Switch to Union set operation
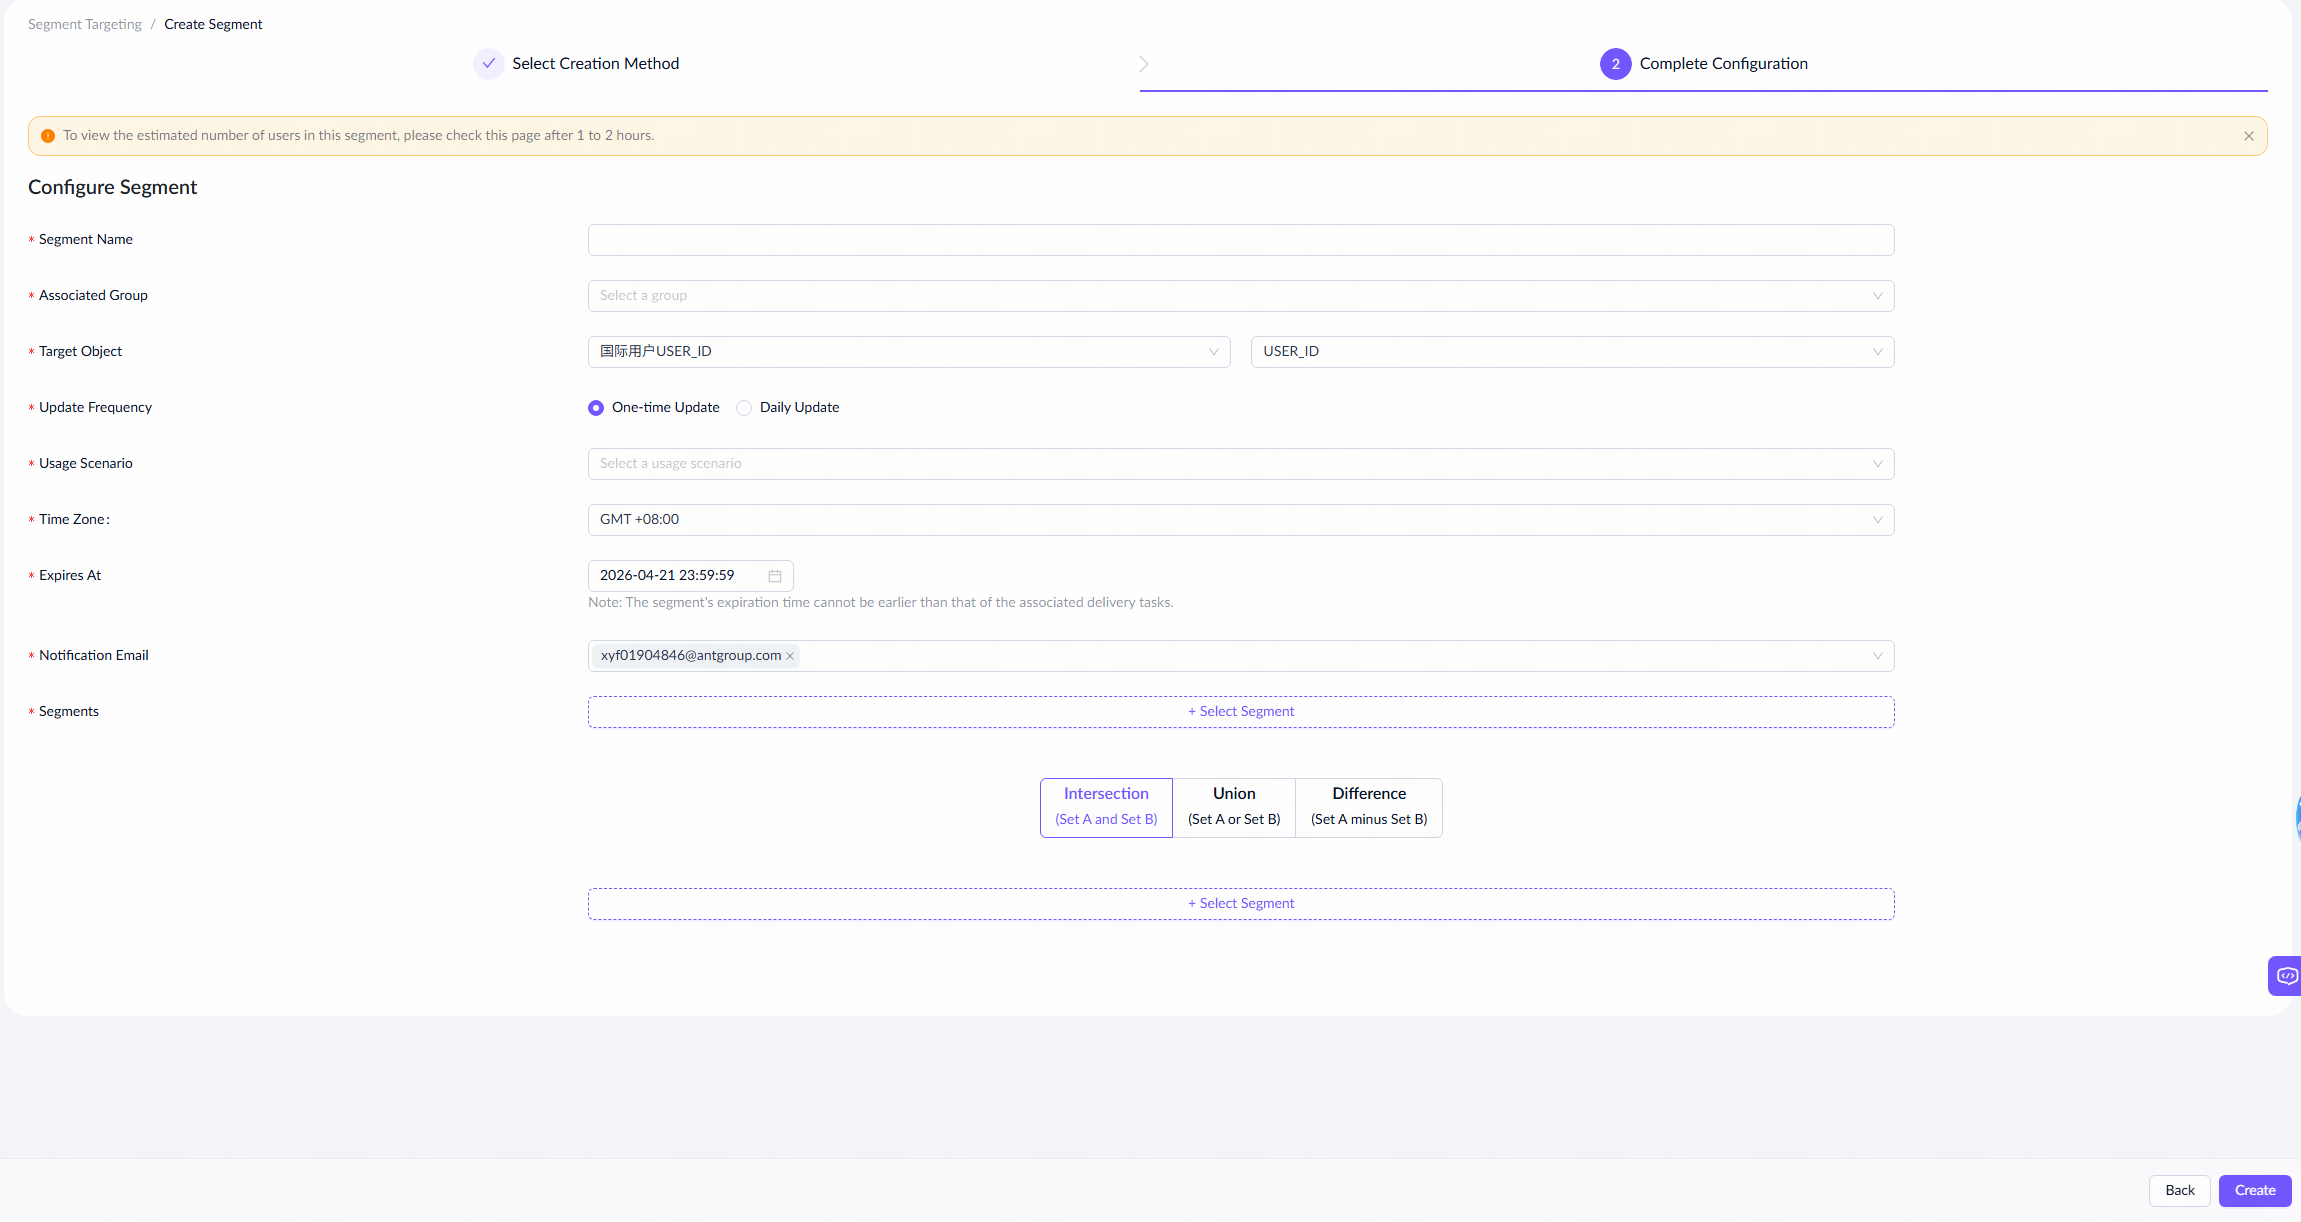The image size is (2301, 1222). [1234, 807]
